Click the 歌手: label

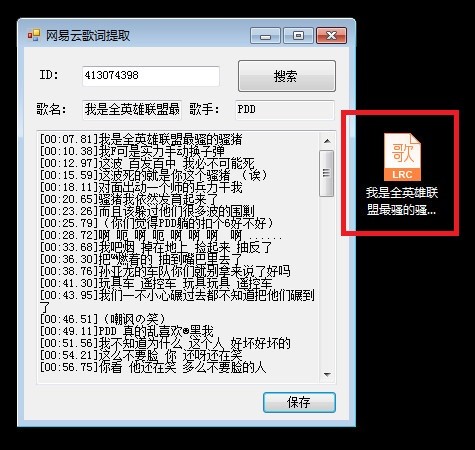pyautogui.click(x=205, y=109)
